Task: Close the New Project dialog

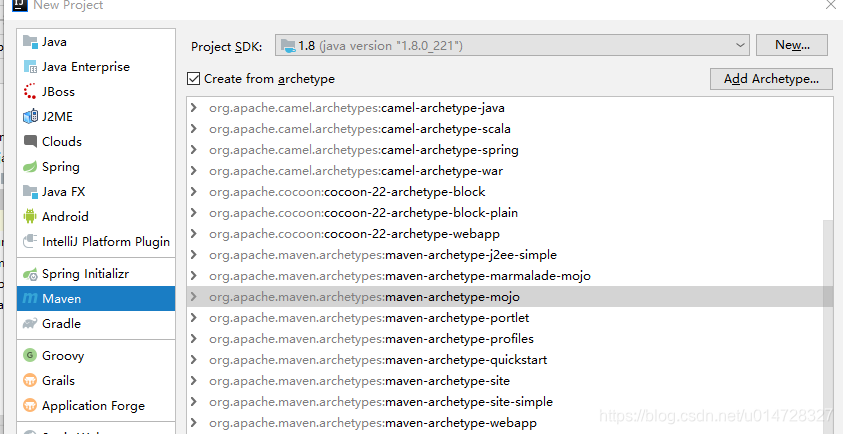Action: [x=831, y=4]
